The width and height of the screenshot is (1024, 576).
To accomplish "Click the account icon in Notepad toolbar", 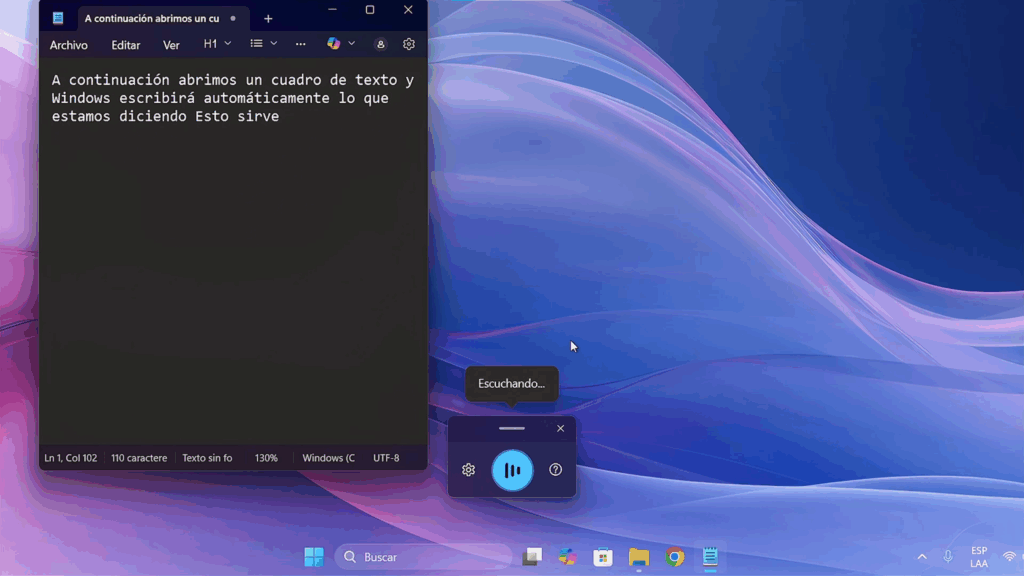I will click(380, 44).
